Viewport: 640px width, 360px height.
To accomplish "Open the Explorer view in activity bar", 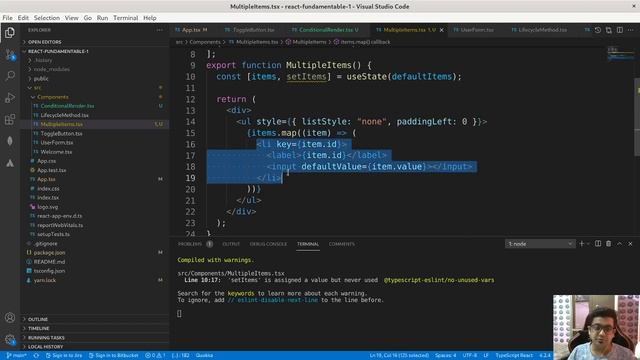I will (10, 32).
